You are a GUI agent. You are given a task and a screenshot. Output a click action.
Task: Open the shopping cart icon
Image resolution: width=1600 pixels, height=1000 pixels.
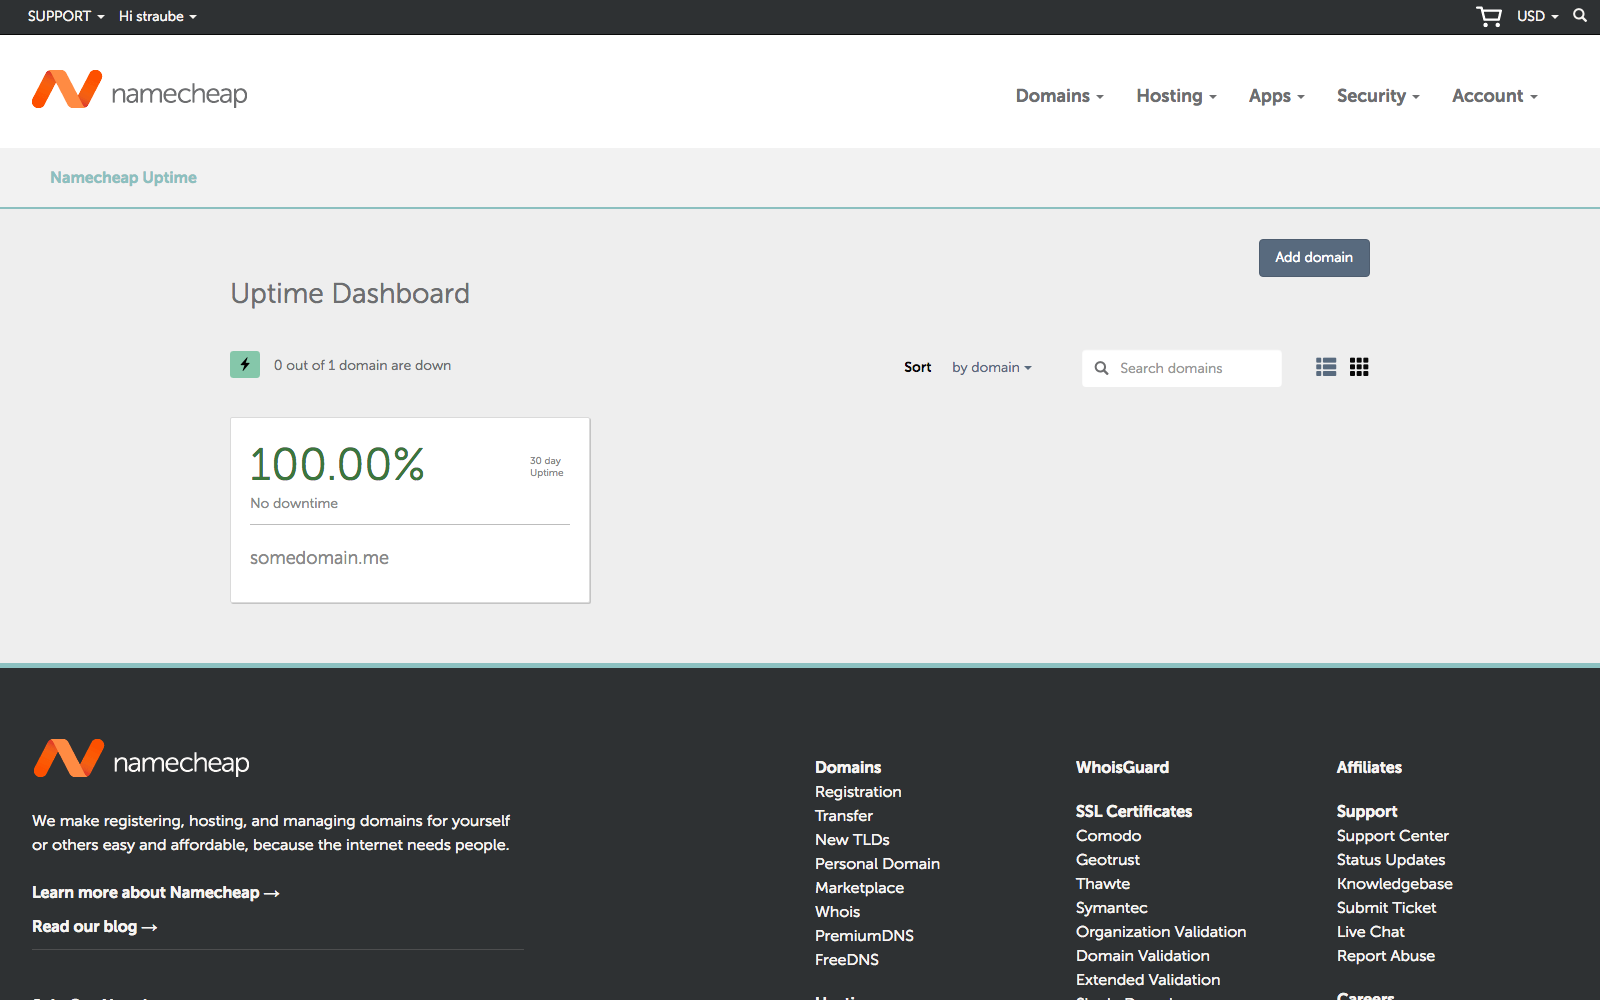[x=1488, y=16]
